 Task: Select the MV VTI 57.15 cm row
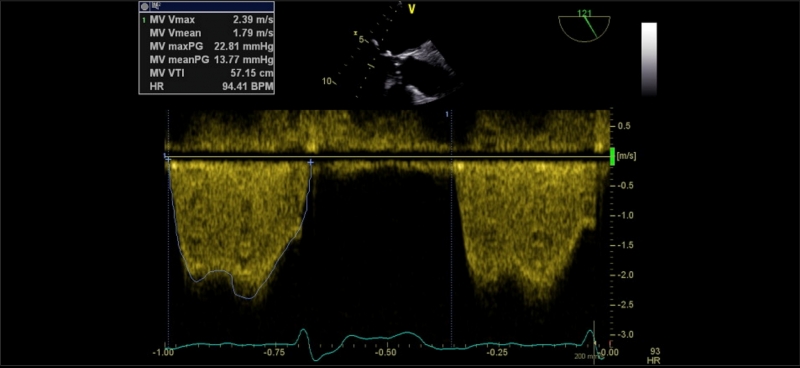(x=207, y=73)
